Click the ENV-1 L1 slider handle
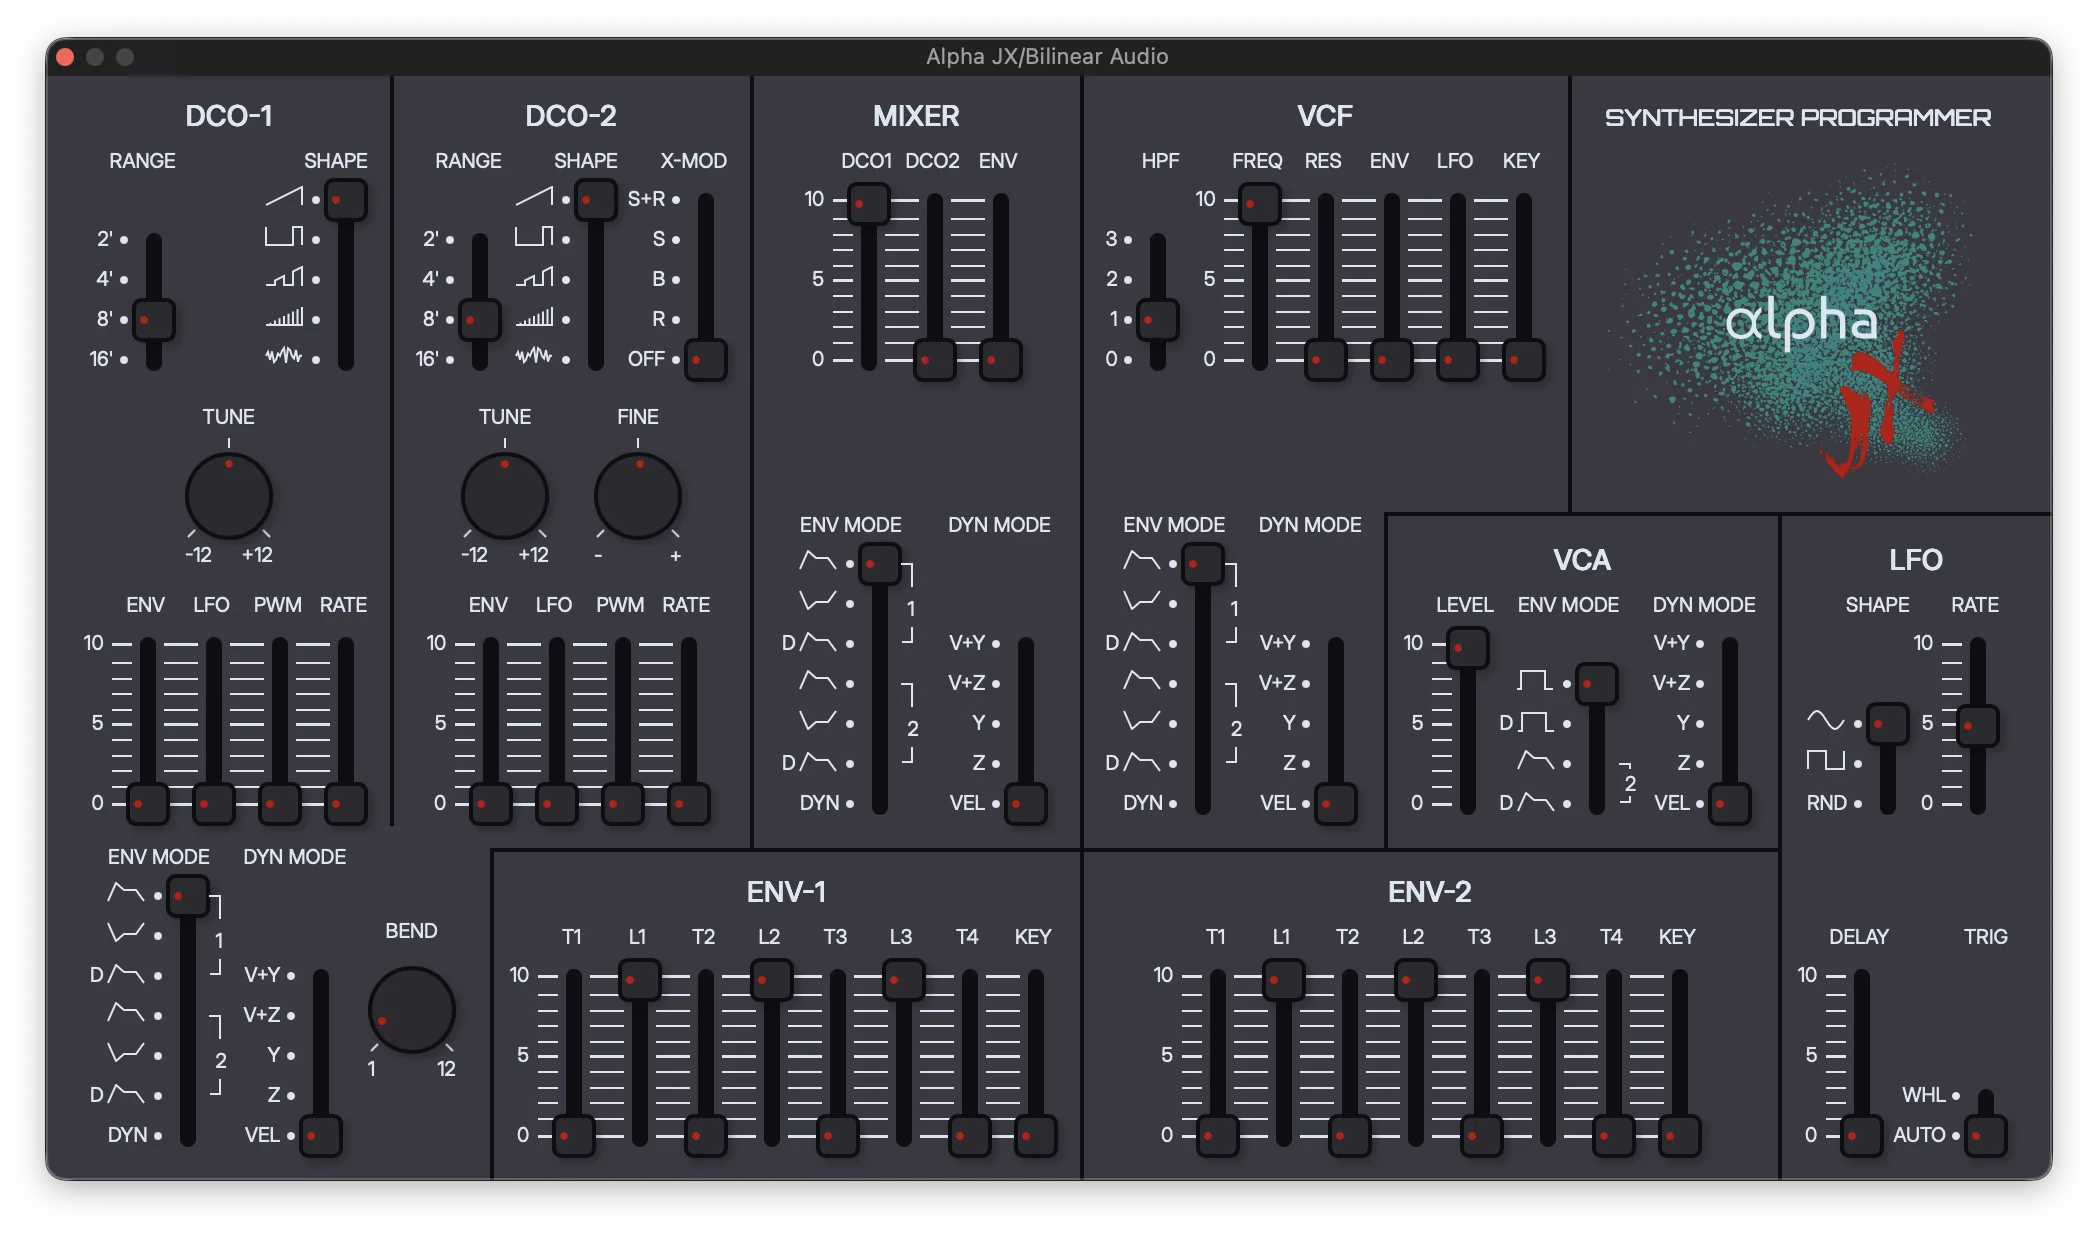The image size is (2098, 1234). click(639, 980)
